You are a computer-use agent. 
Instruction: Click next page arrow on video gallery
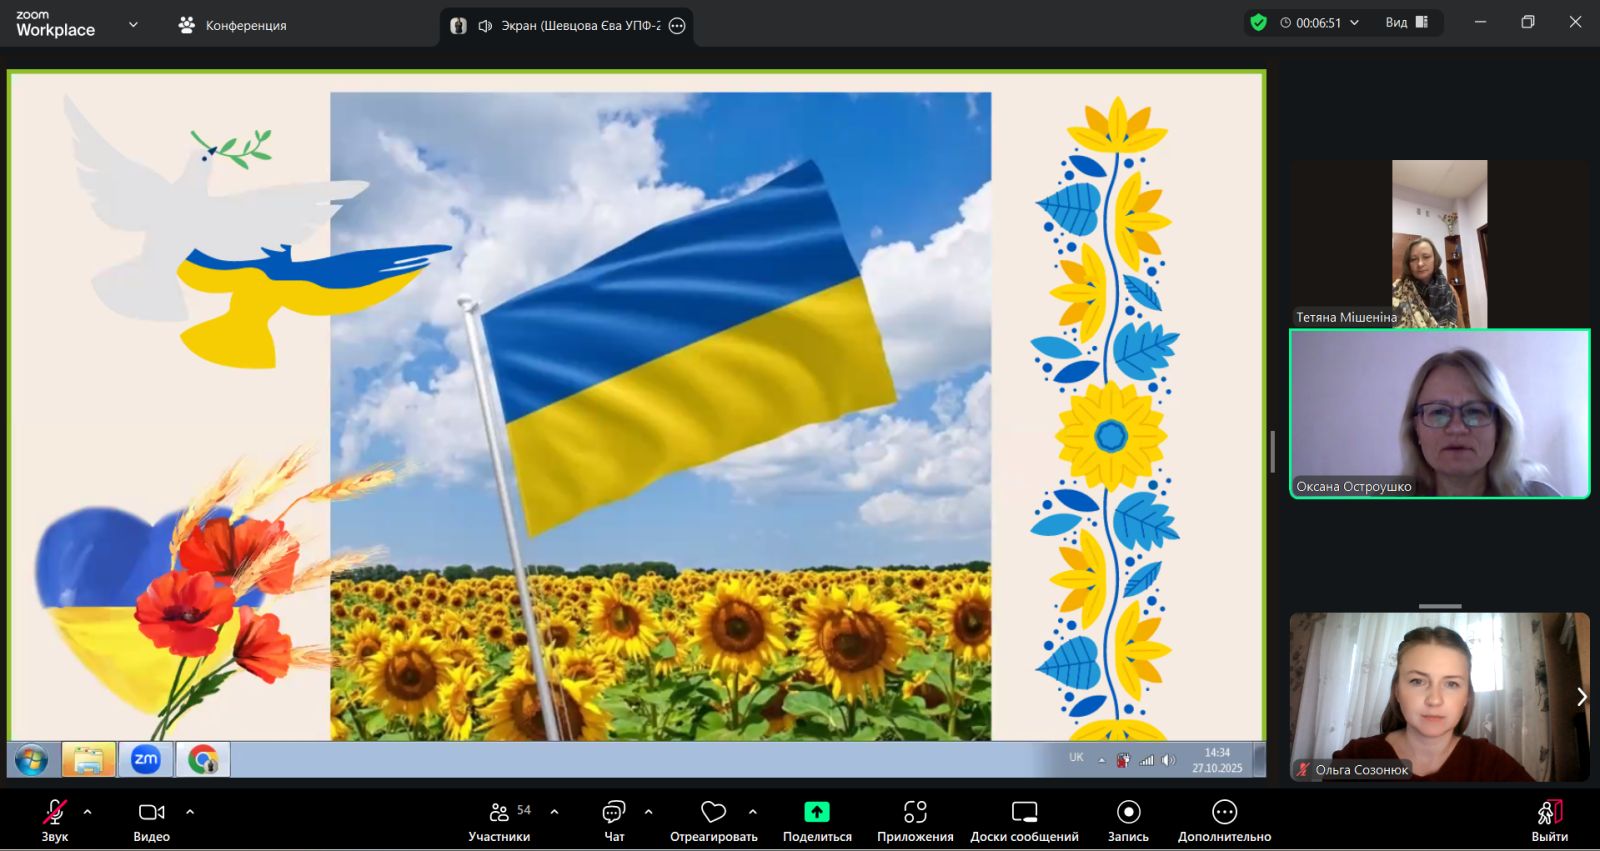point(1581,697)
